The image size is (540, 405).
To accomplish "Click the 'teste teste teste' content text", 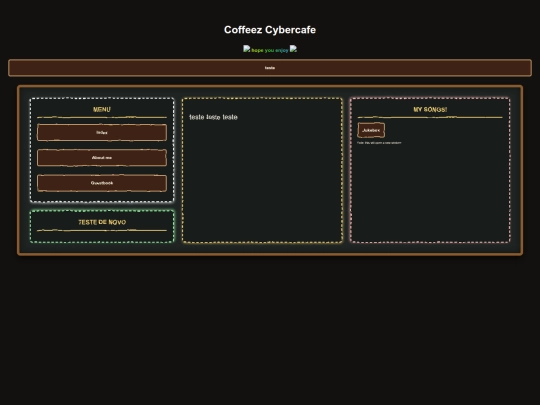I will [213, 117].
